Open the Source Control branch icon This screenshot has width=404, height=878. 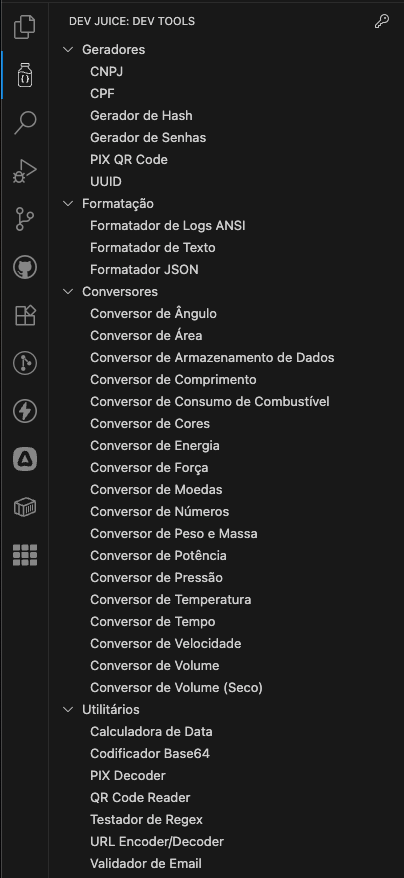[x=25, y=219]
